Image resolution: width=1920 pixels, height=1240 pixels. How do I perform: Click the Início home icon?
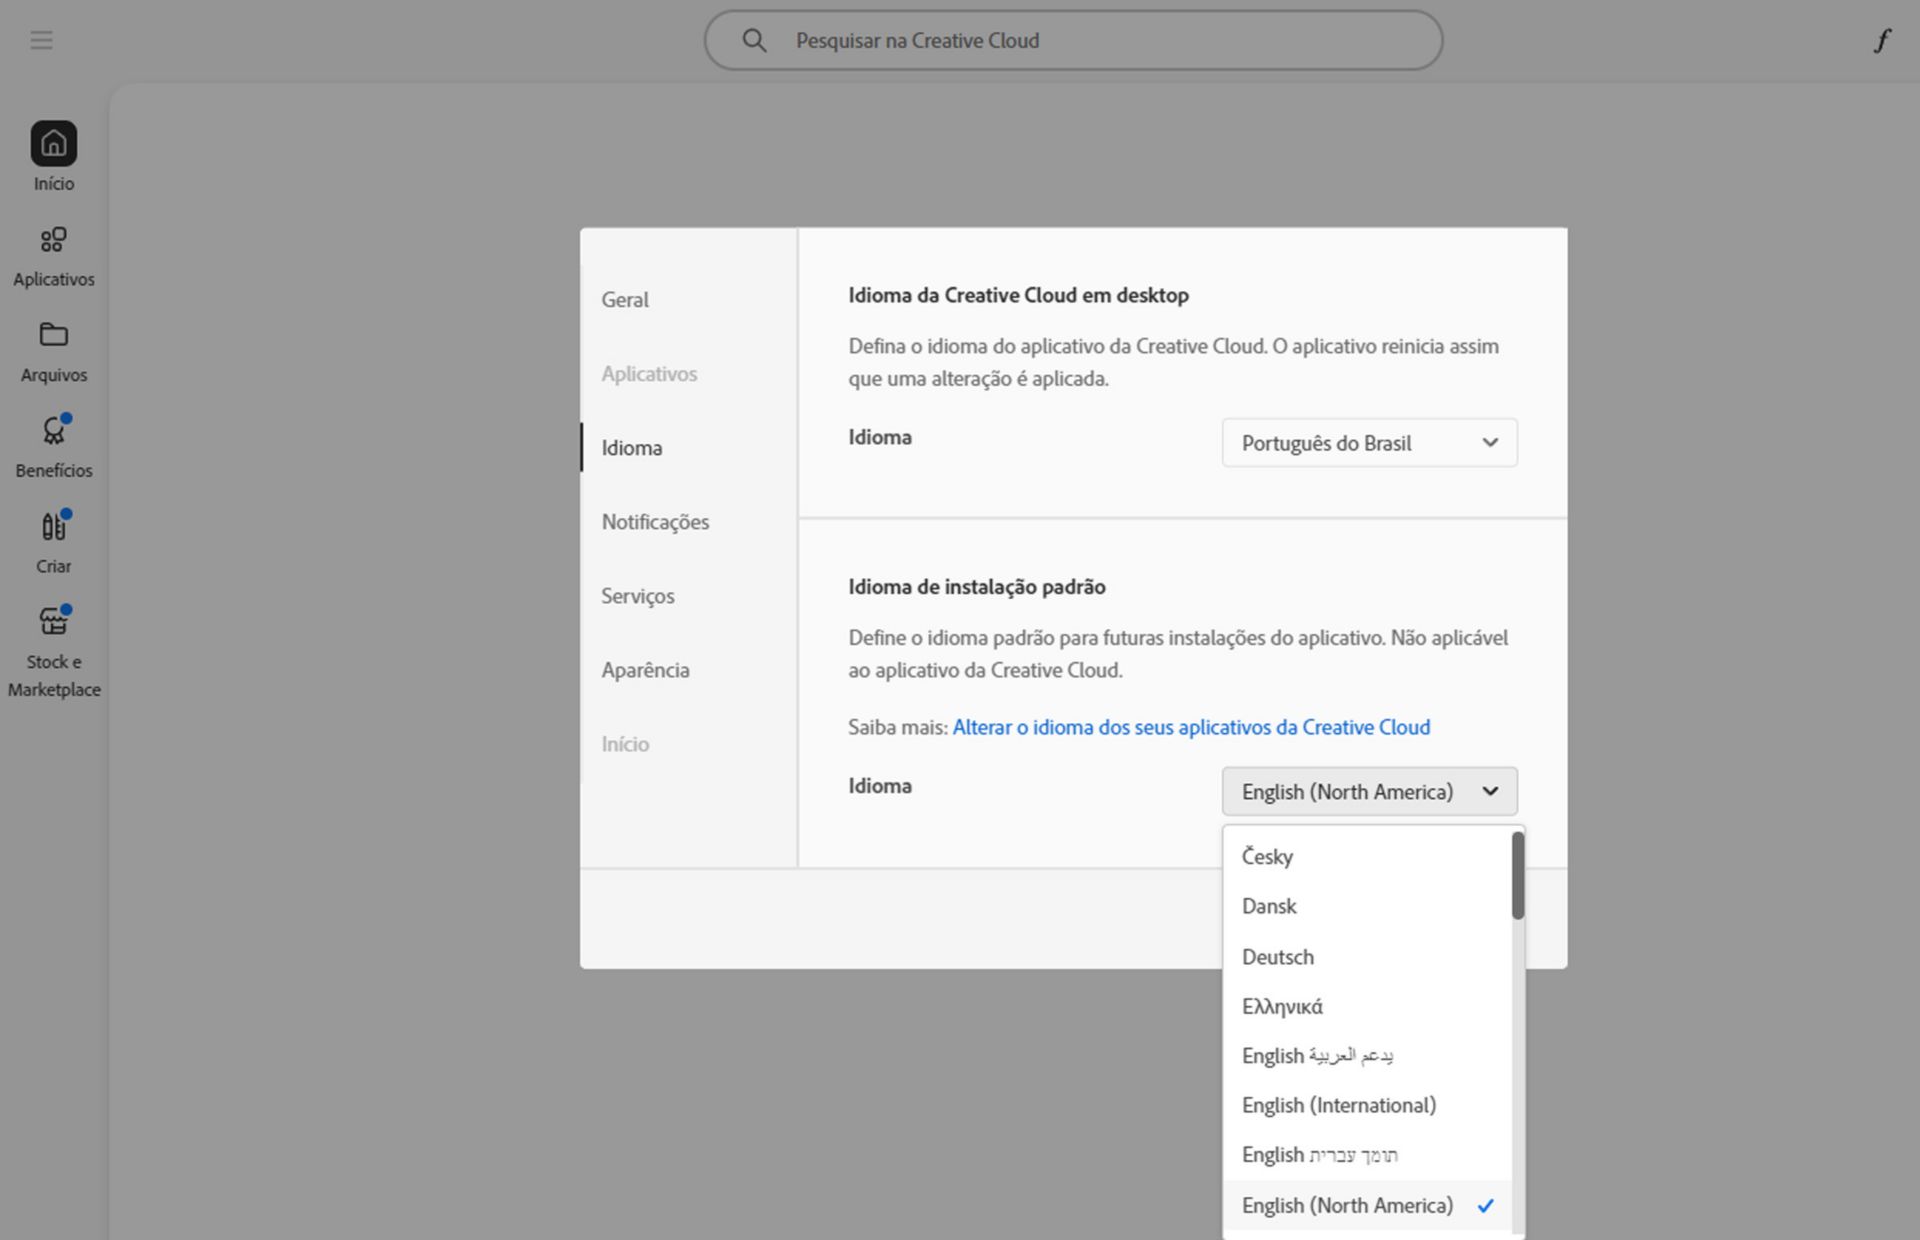pos(54,145)
